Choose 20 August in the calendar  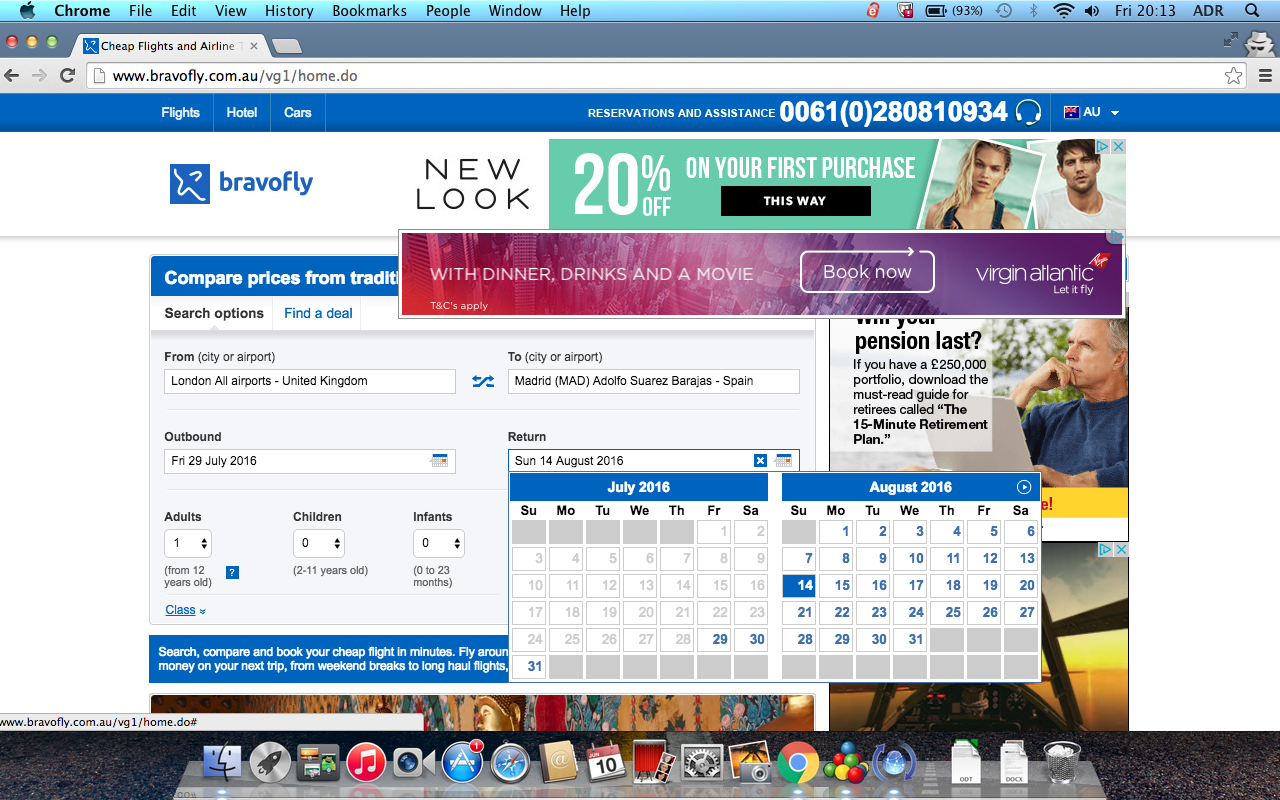point(1021,585)
